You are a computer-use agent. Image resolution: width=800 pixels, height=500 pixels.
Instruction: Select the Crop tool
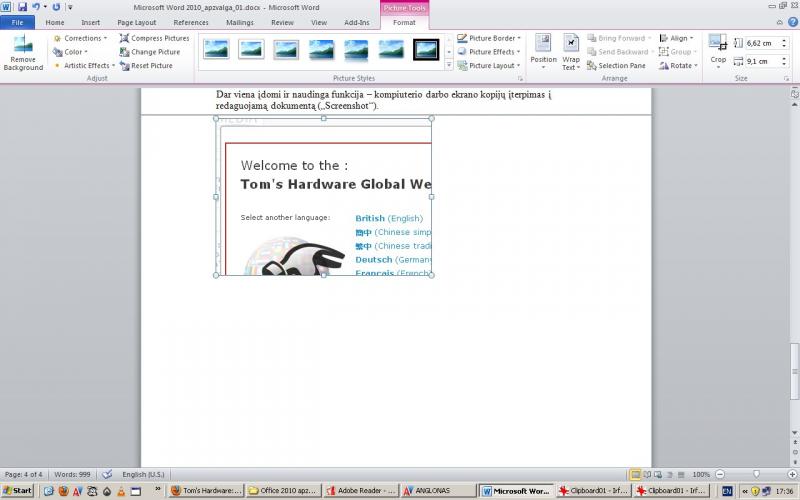click(718, 52)
